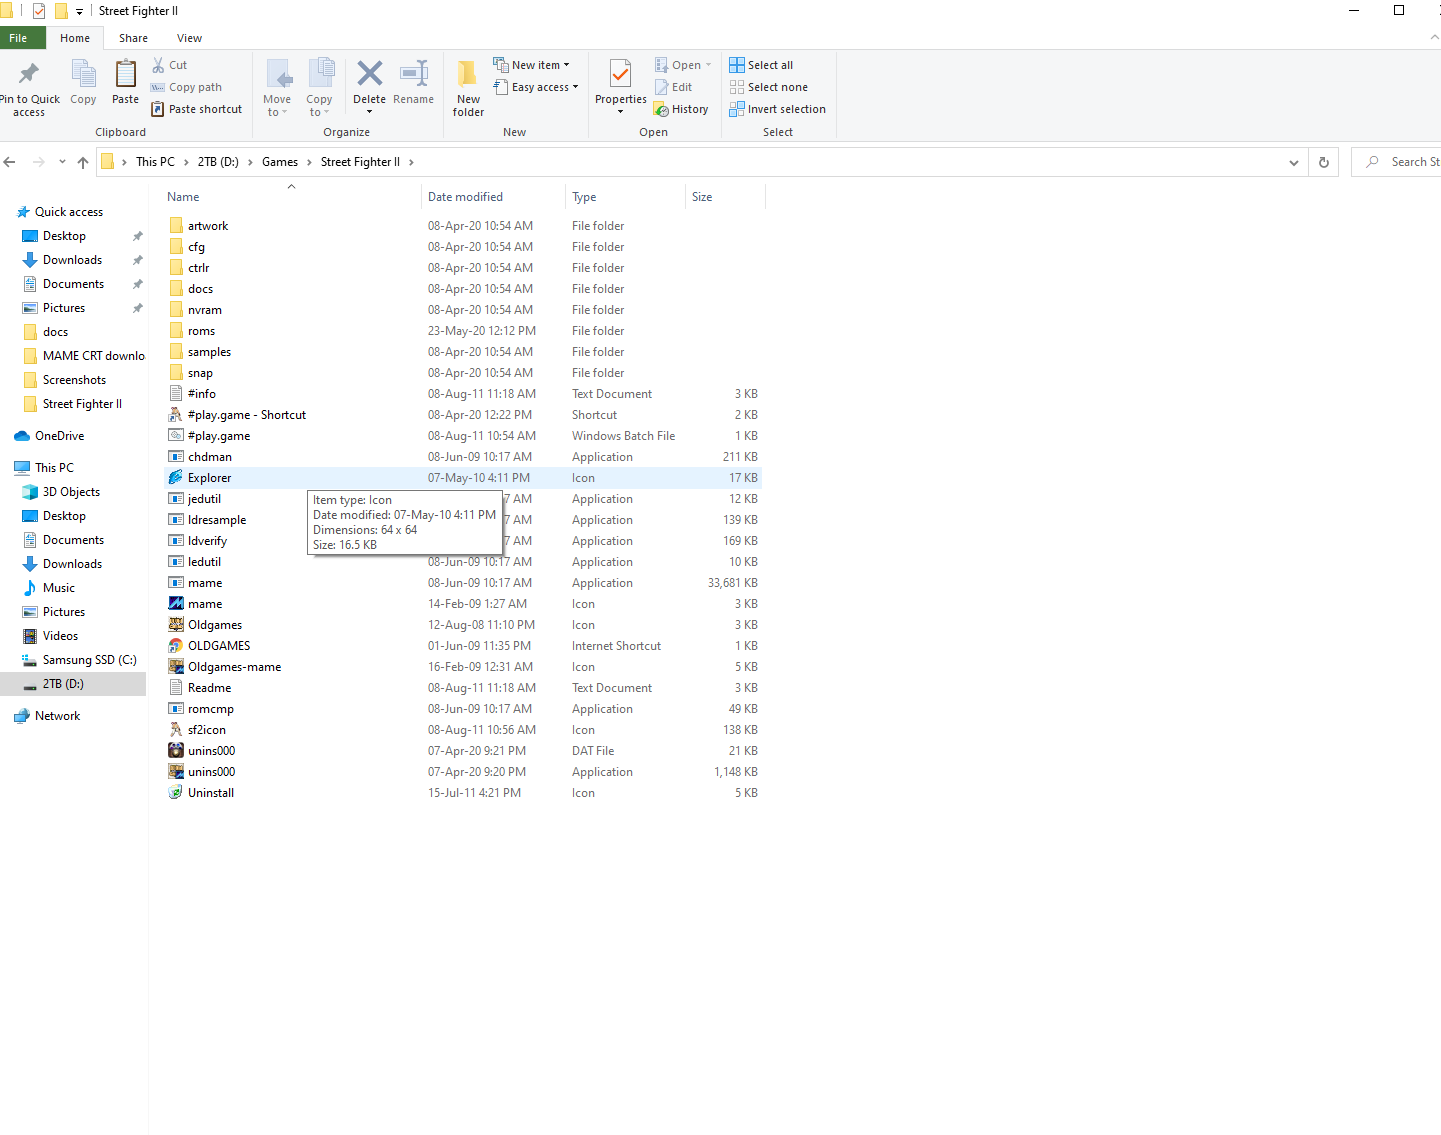Viewport: 1441px width, 1135px height.
Task: Switch to the Share ribbon tab
Action: [x=133, y=38]
